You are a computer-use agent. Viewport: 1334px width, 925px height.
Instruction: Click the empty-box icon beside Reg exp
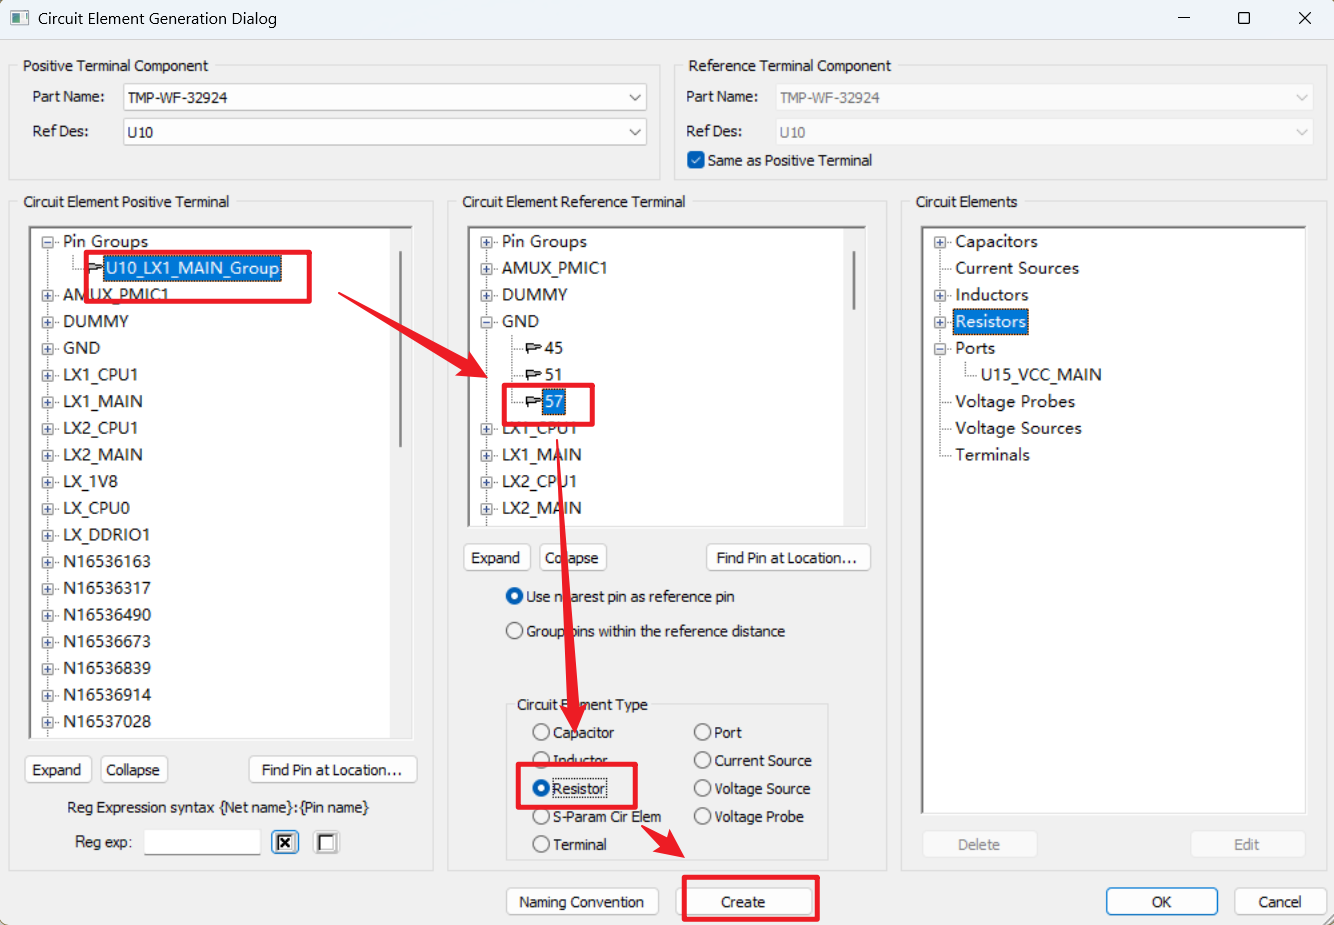pos(326,842)
